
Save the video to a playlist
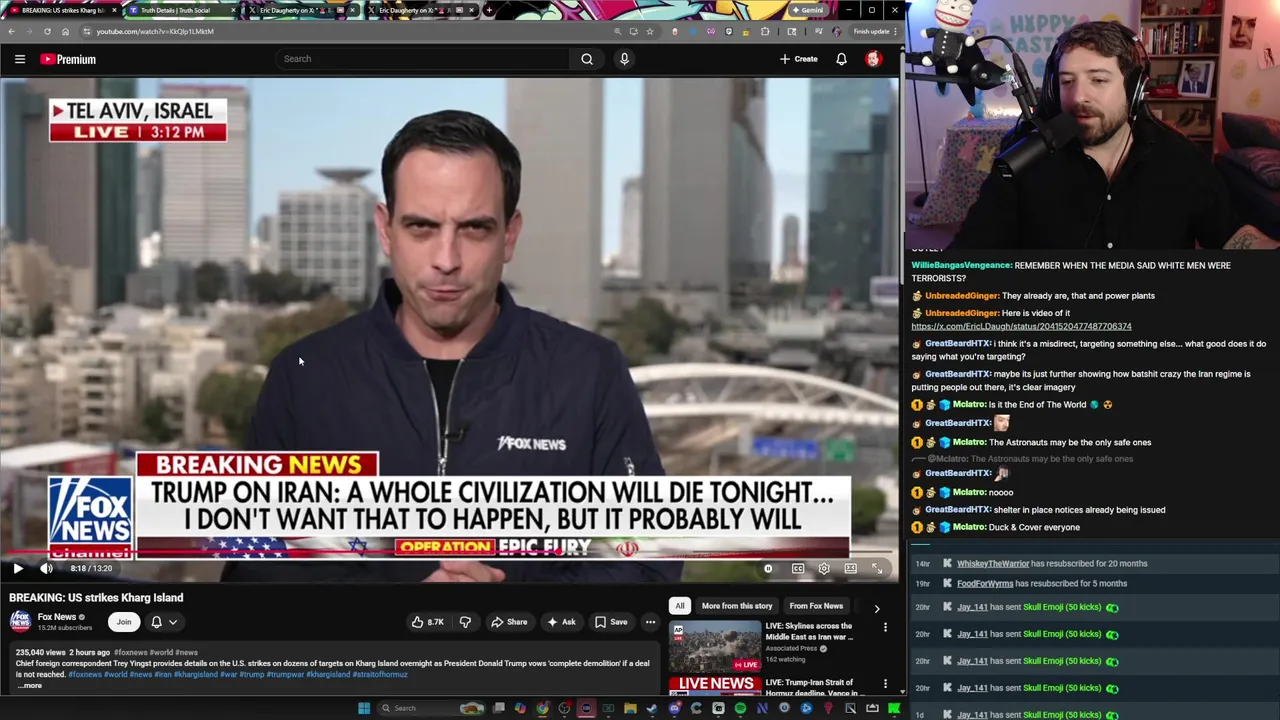tap(610, 622)
